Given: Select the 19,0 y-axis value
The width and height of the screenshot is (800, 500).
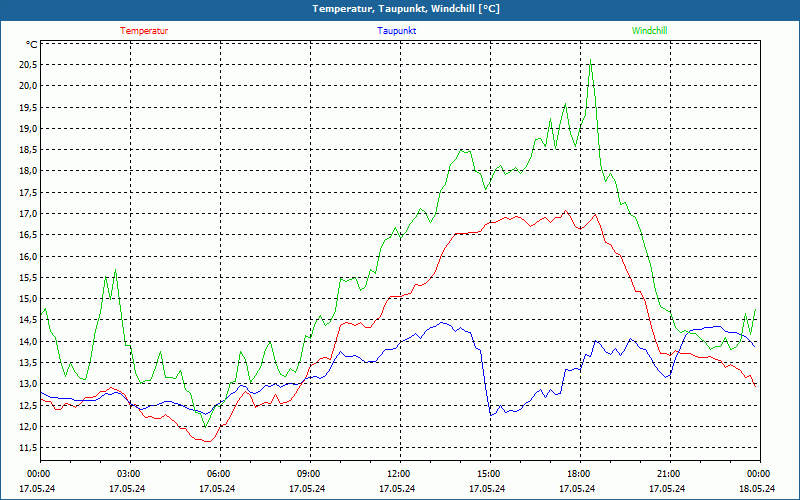Looking at the screenshot, I should point(28,128).
